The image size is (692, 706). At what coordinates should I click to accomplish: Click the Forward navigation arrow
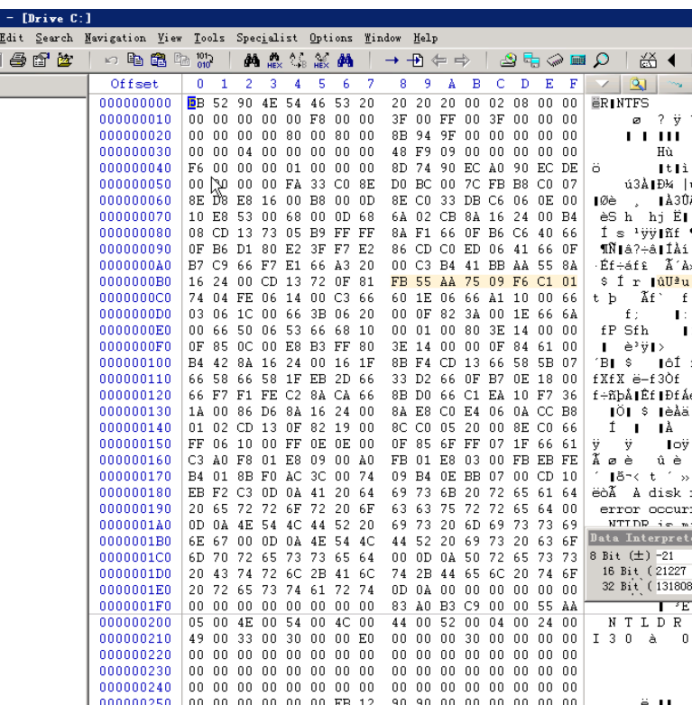462,60
